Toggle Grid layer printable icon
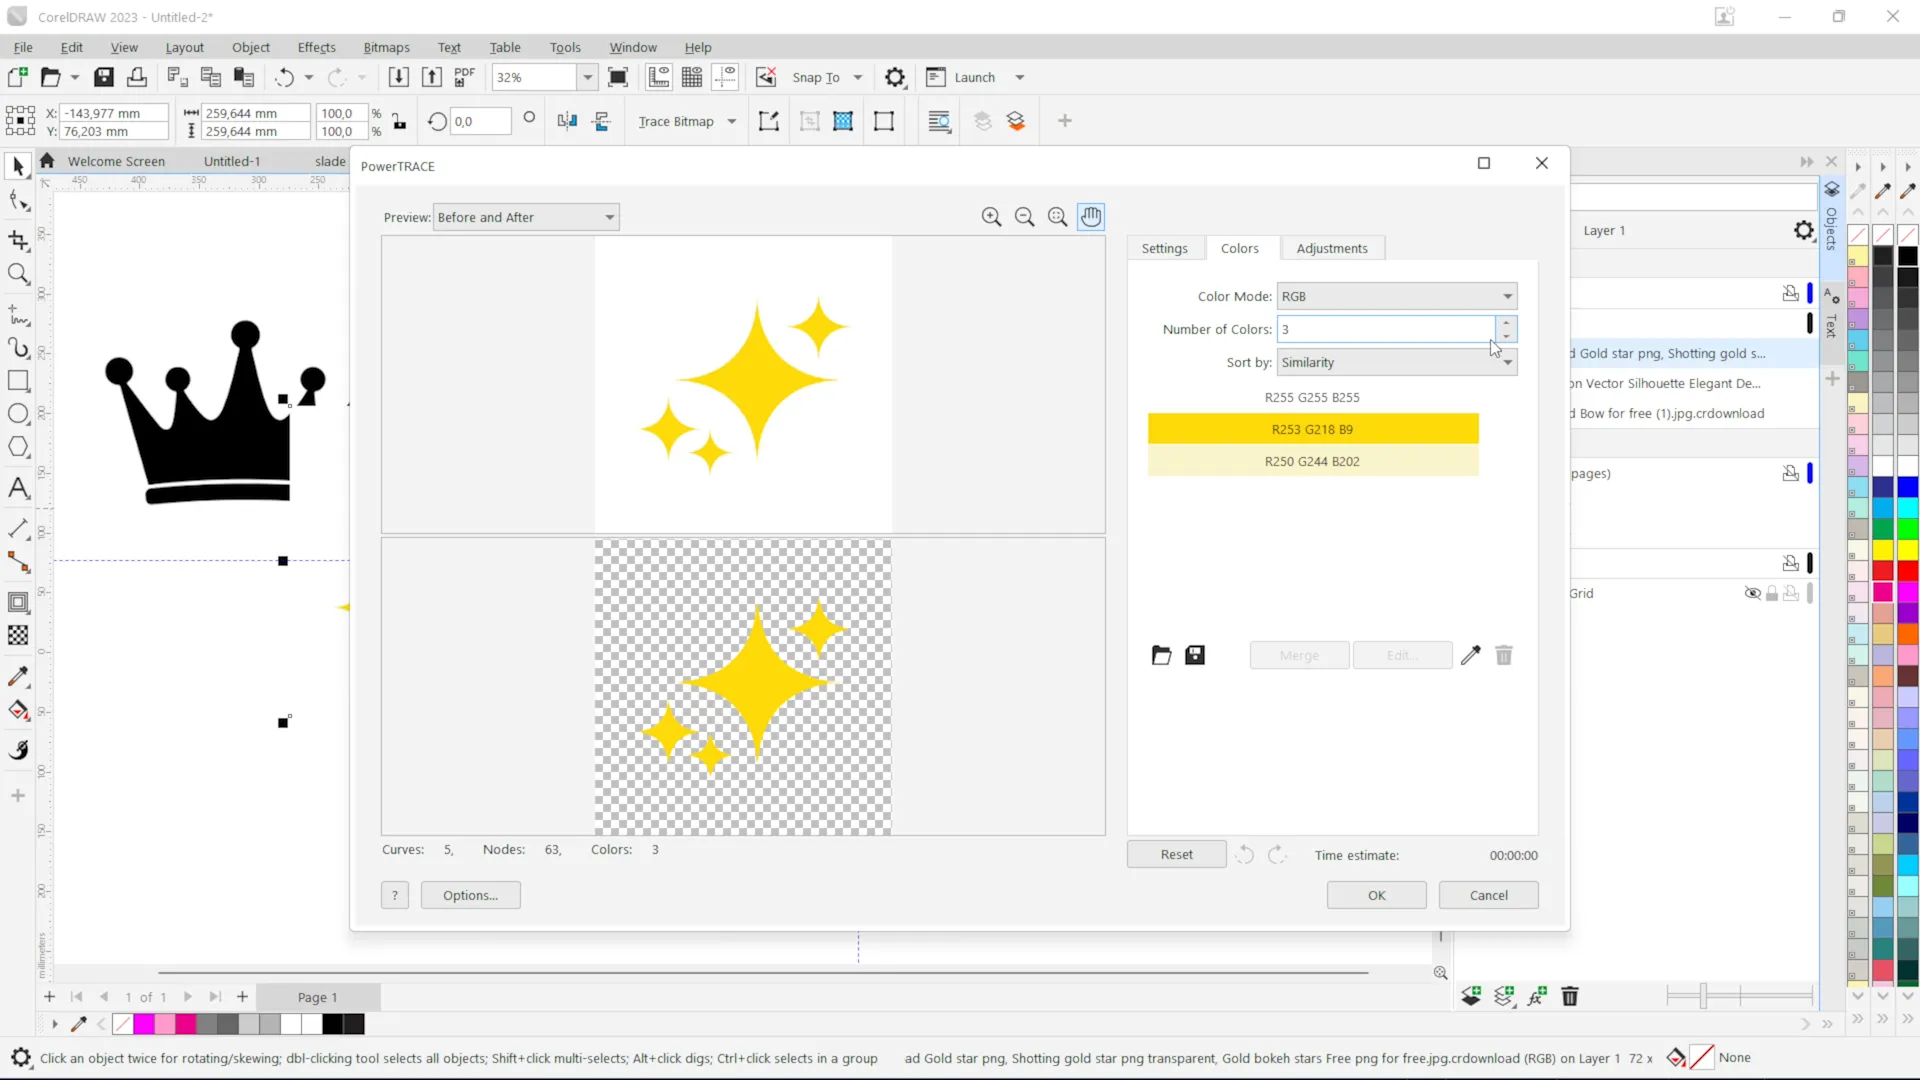Viewport: 1920px width, 1080px height. pos(1791,593)
